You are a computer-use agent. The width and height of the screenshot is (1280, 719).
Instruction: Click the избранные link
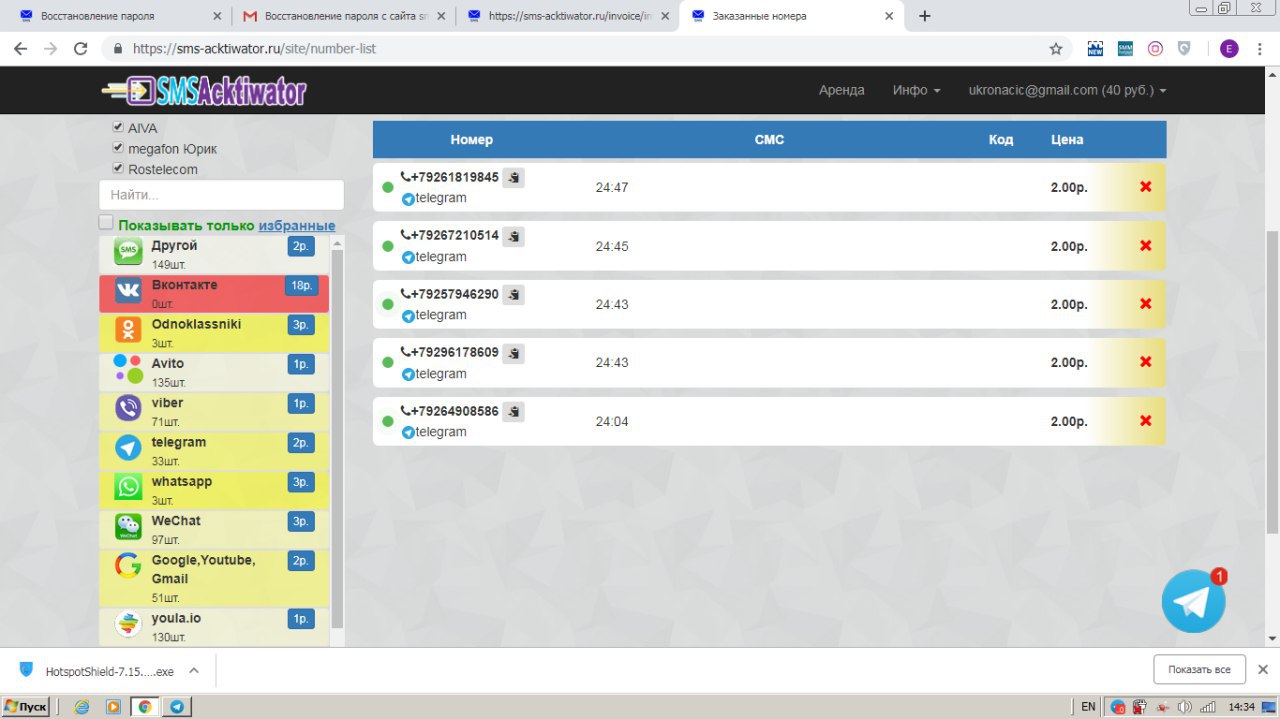pyautogui.click(x=297, y=226)
